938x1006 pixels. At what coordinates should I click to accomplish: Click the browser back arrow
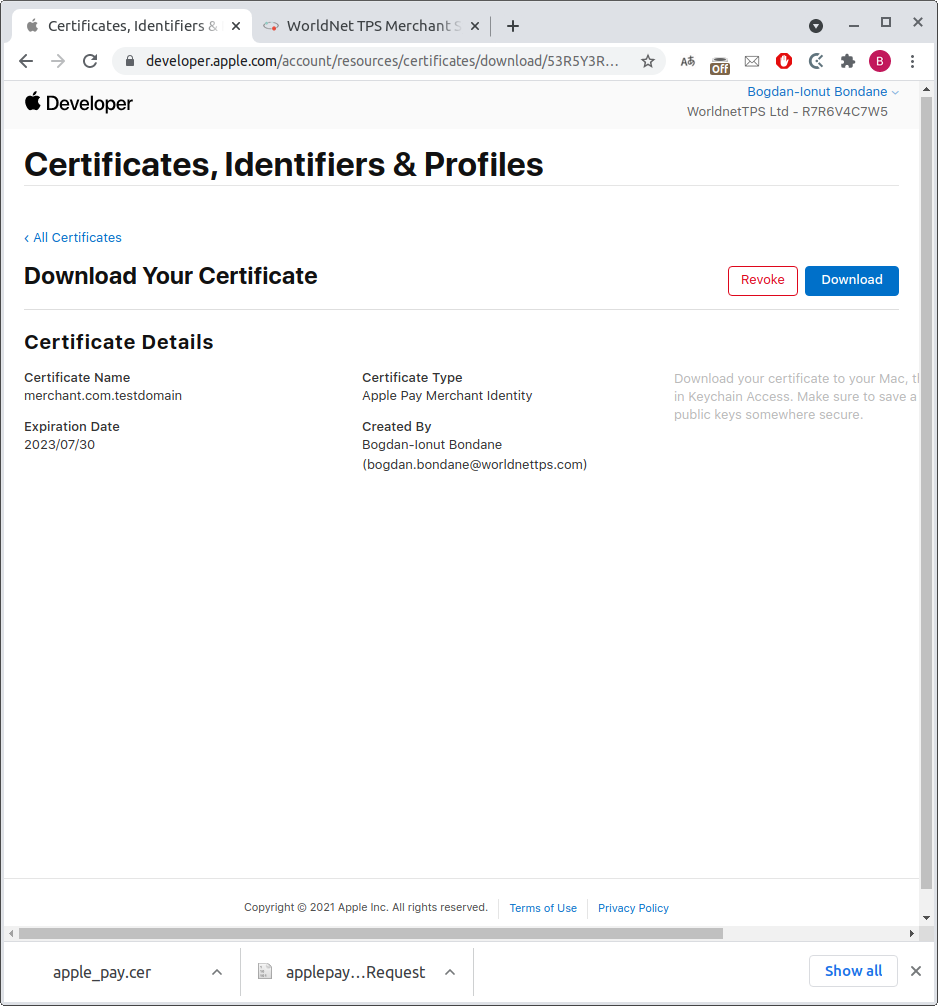point(26,61)
